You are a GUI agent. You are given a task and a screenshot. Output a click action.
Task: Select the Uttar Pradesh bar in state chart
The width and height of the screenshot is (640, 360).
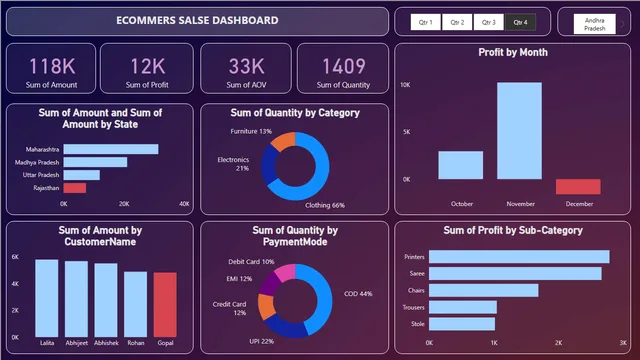coord(82,175)
